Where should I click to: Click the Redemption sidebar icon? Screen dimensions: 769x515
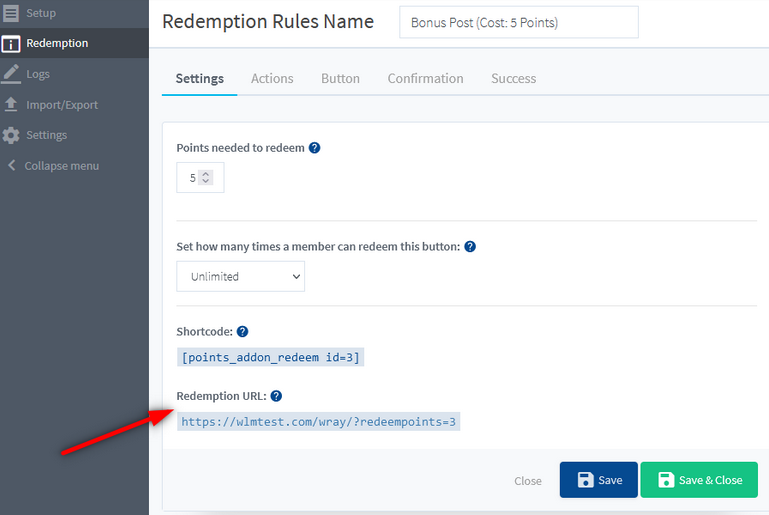[11, 44]
